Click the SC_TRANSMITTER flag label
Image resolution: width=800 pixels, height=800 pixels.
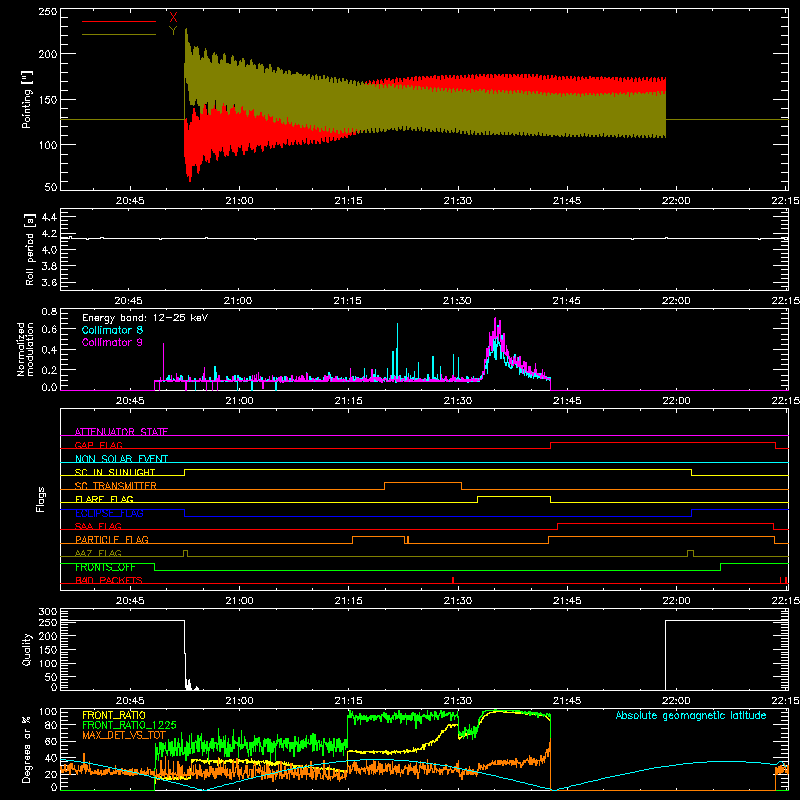[115, 485]
